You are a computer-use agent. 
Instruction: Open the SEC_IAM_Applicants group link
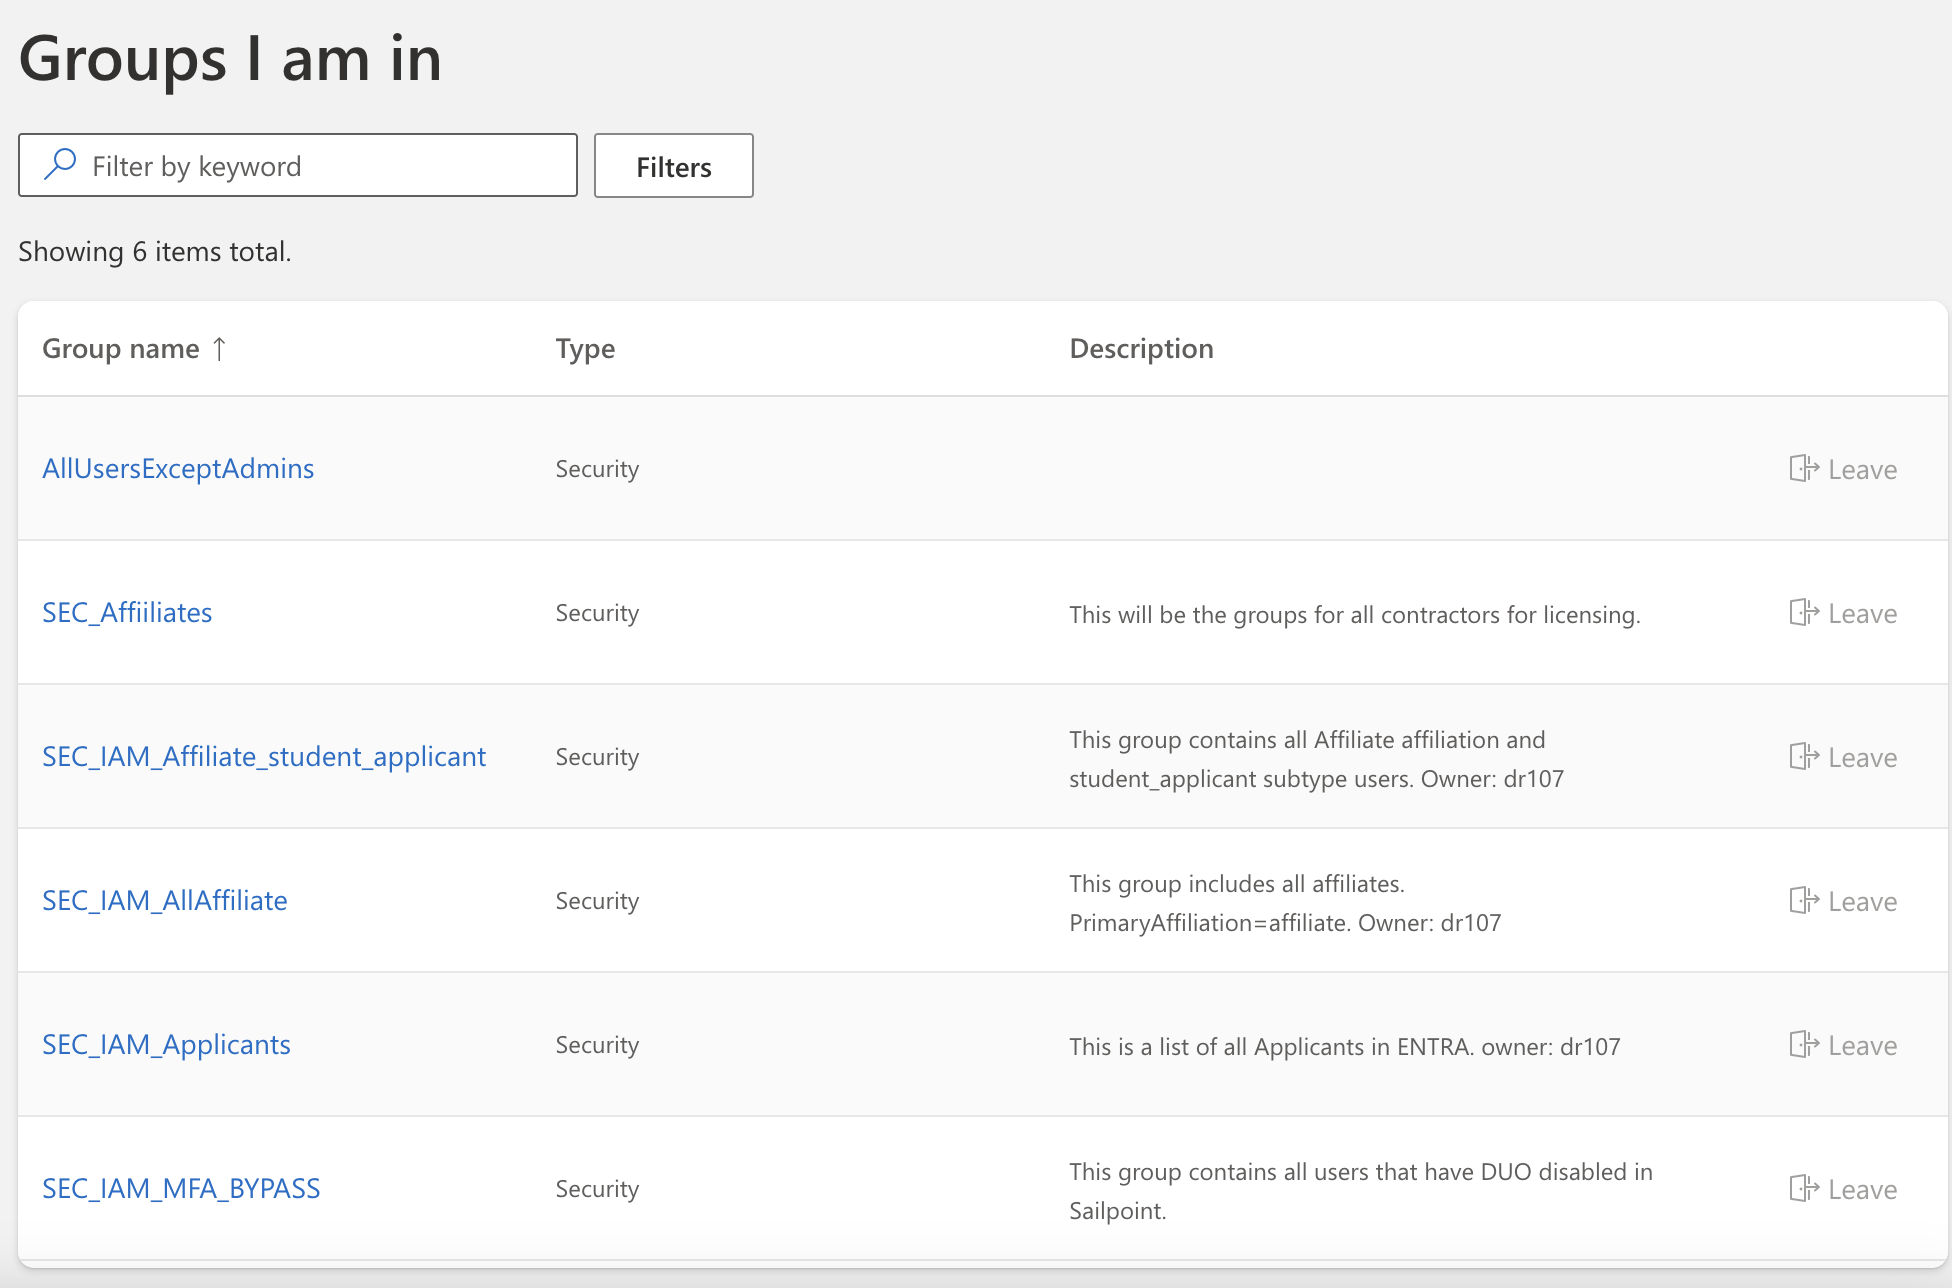click(x=166, y=1044)
